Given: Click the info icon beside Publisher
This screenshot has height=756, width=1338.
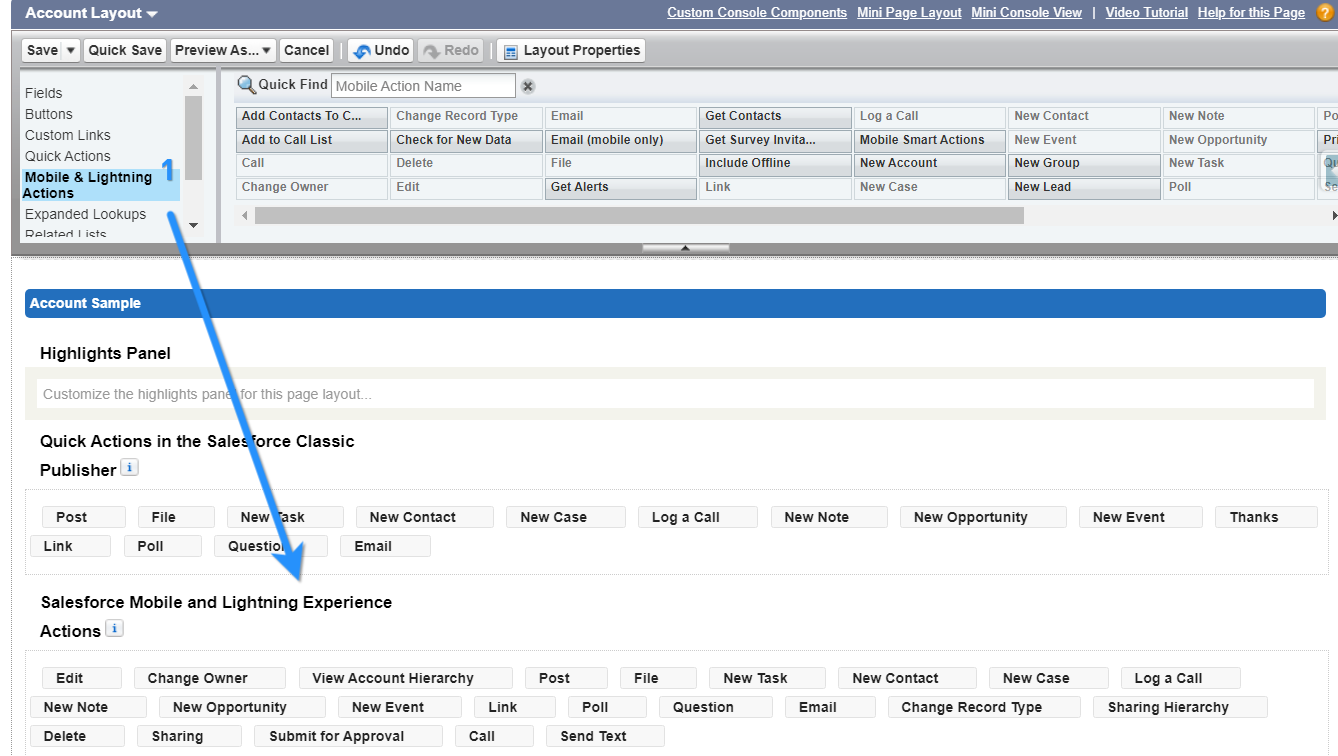Looking at the screenshot, I should tap(130, 467).
